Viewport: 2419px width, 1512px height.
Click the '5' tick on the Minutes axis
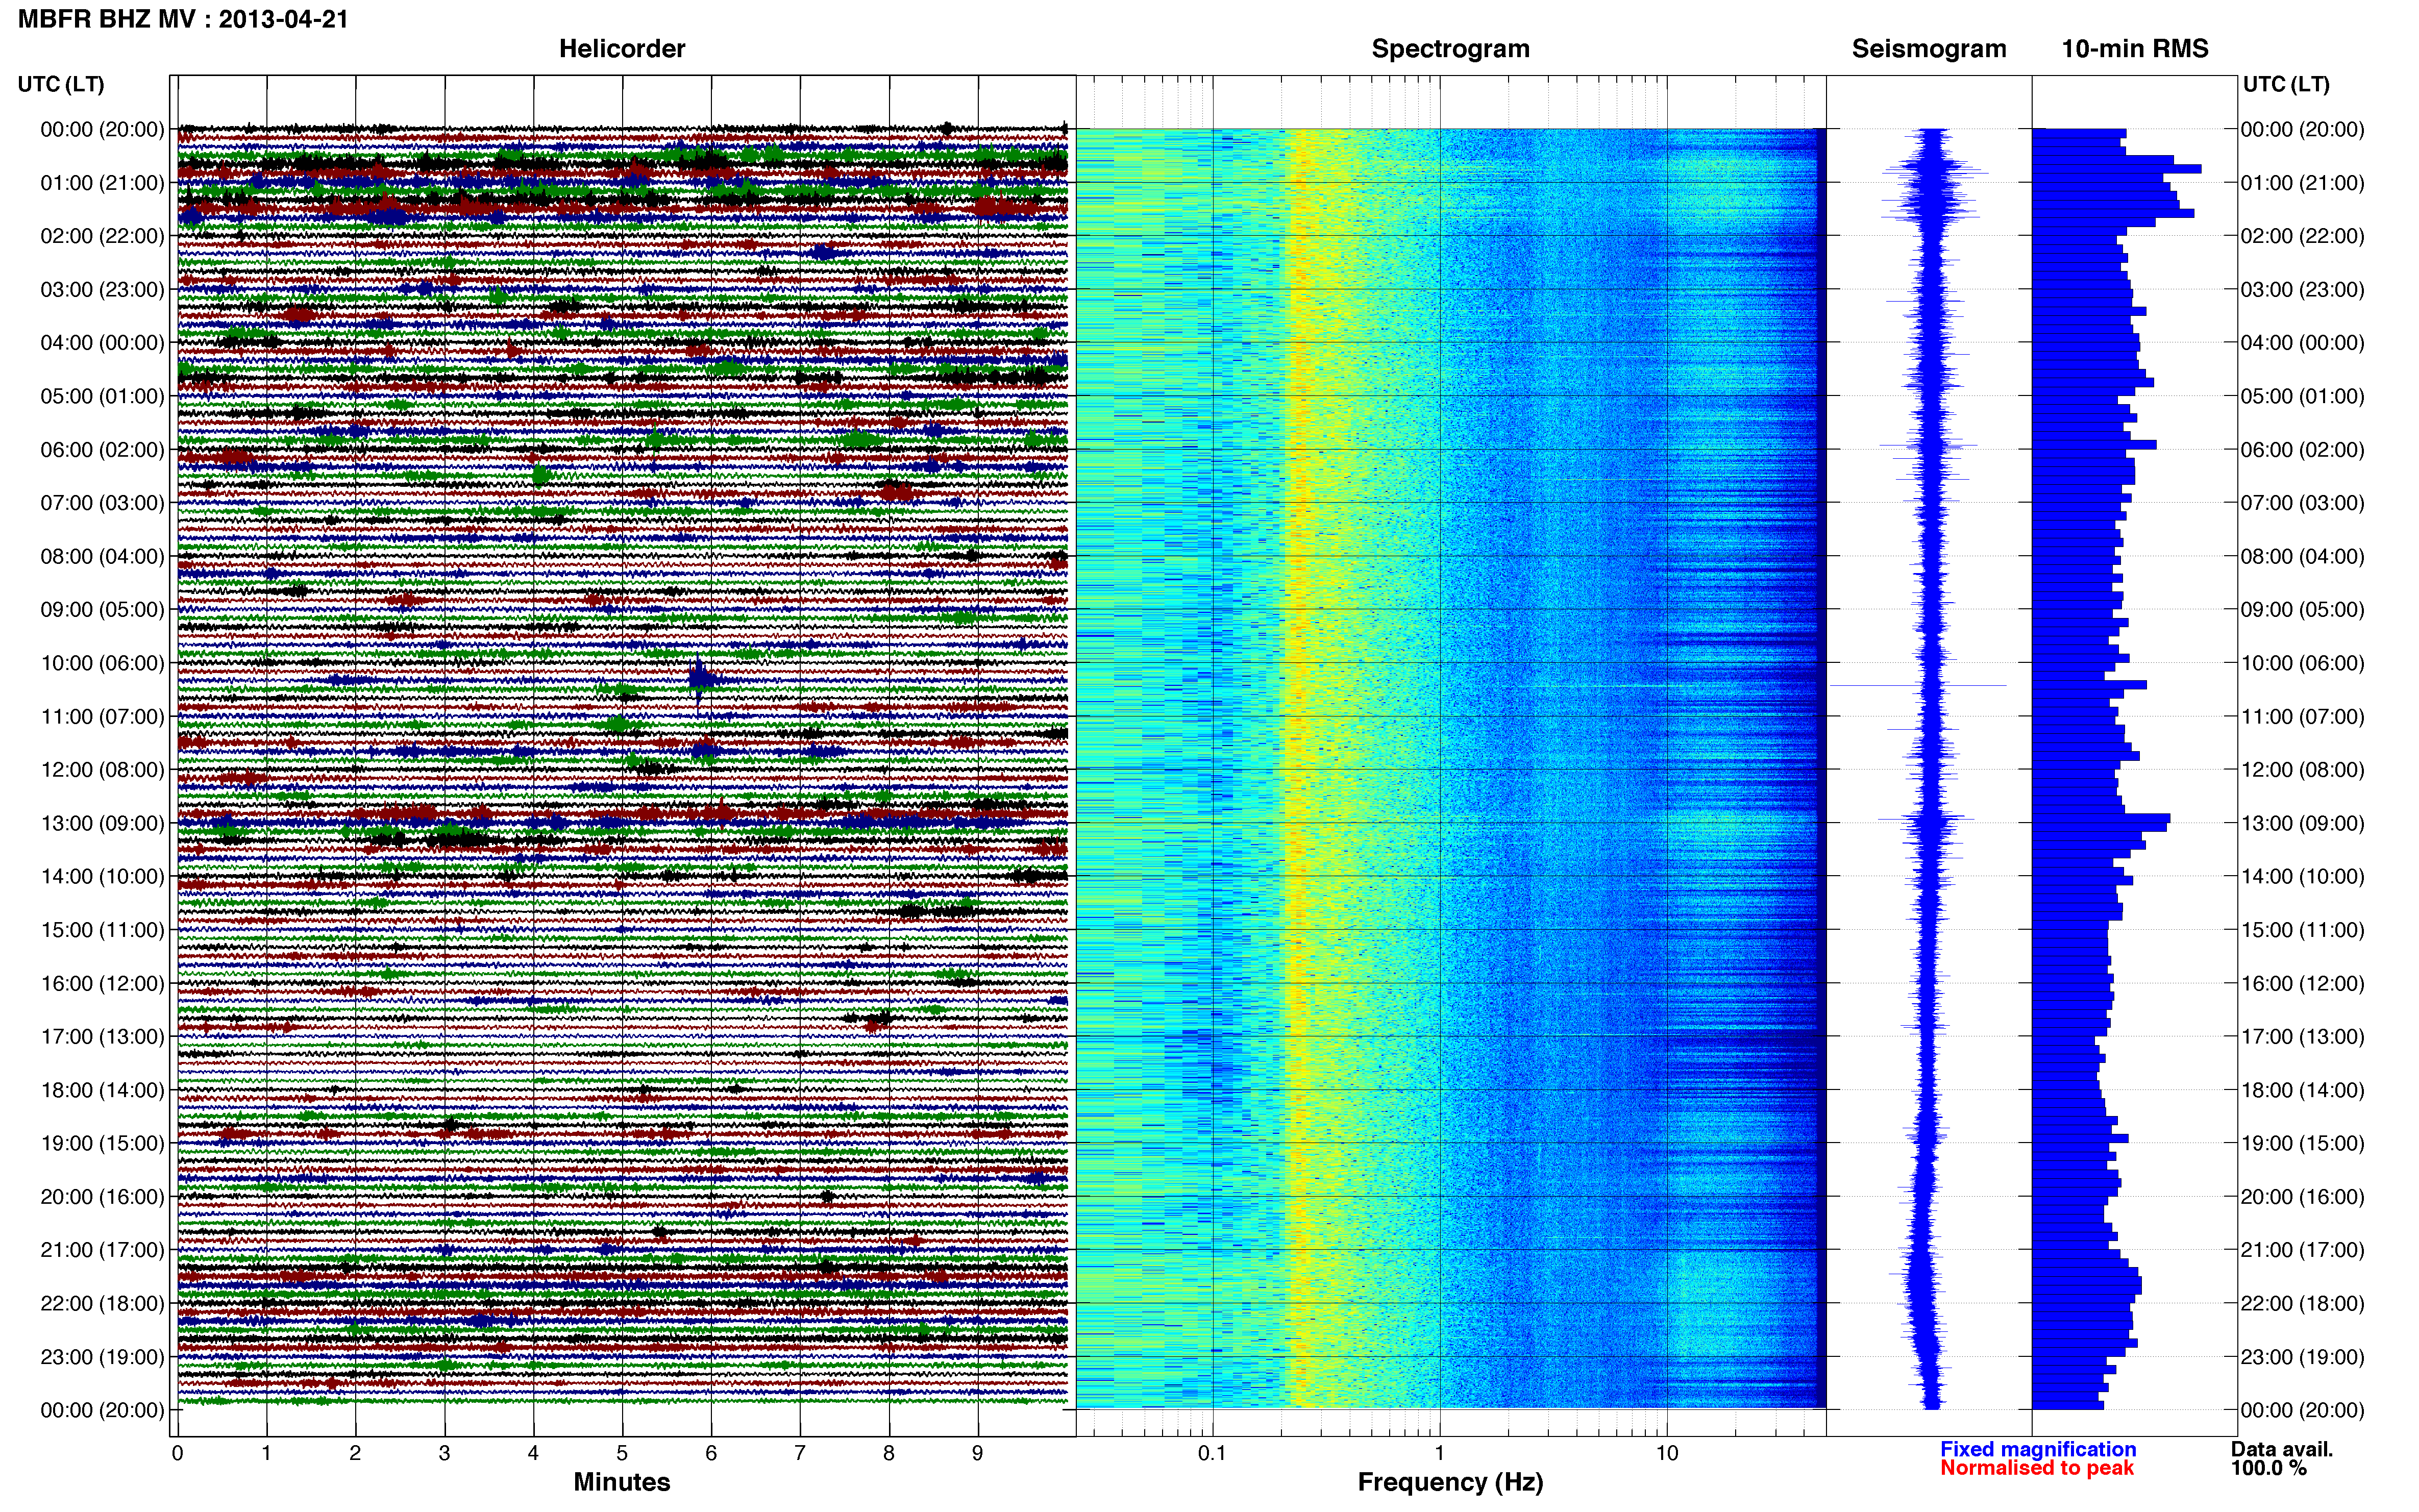coord(622,1454)
